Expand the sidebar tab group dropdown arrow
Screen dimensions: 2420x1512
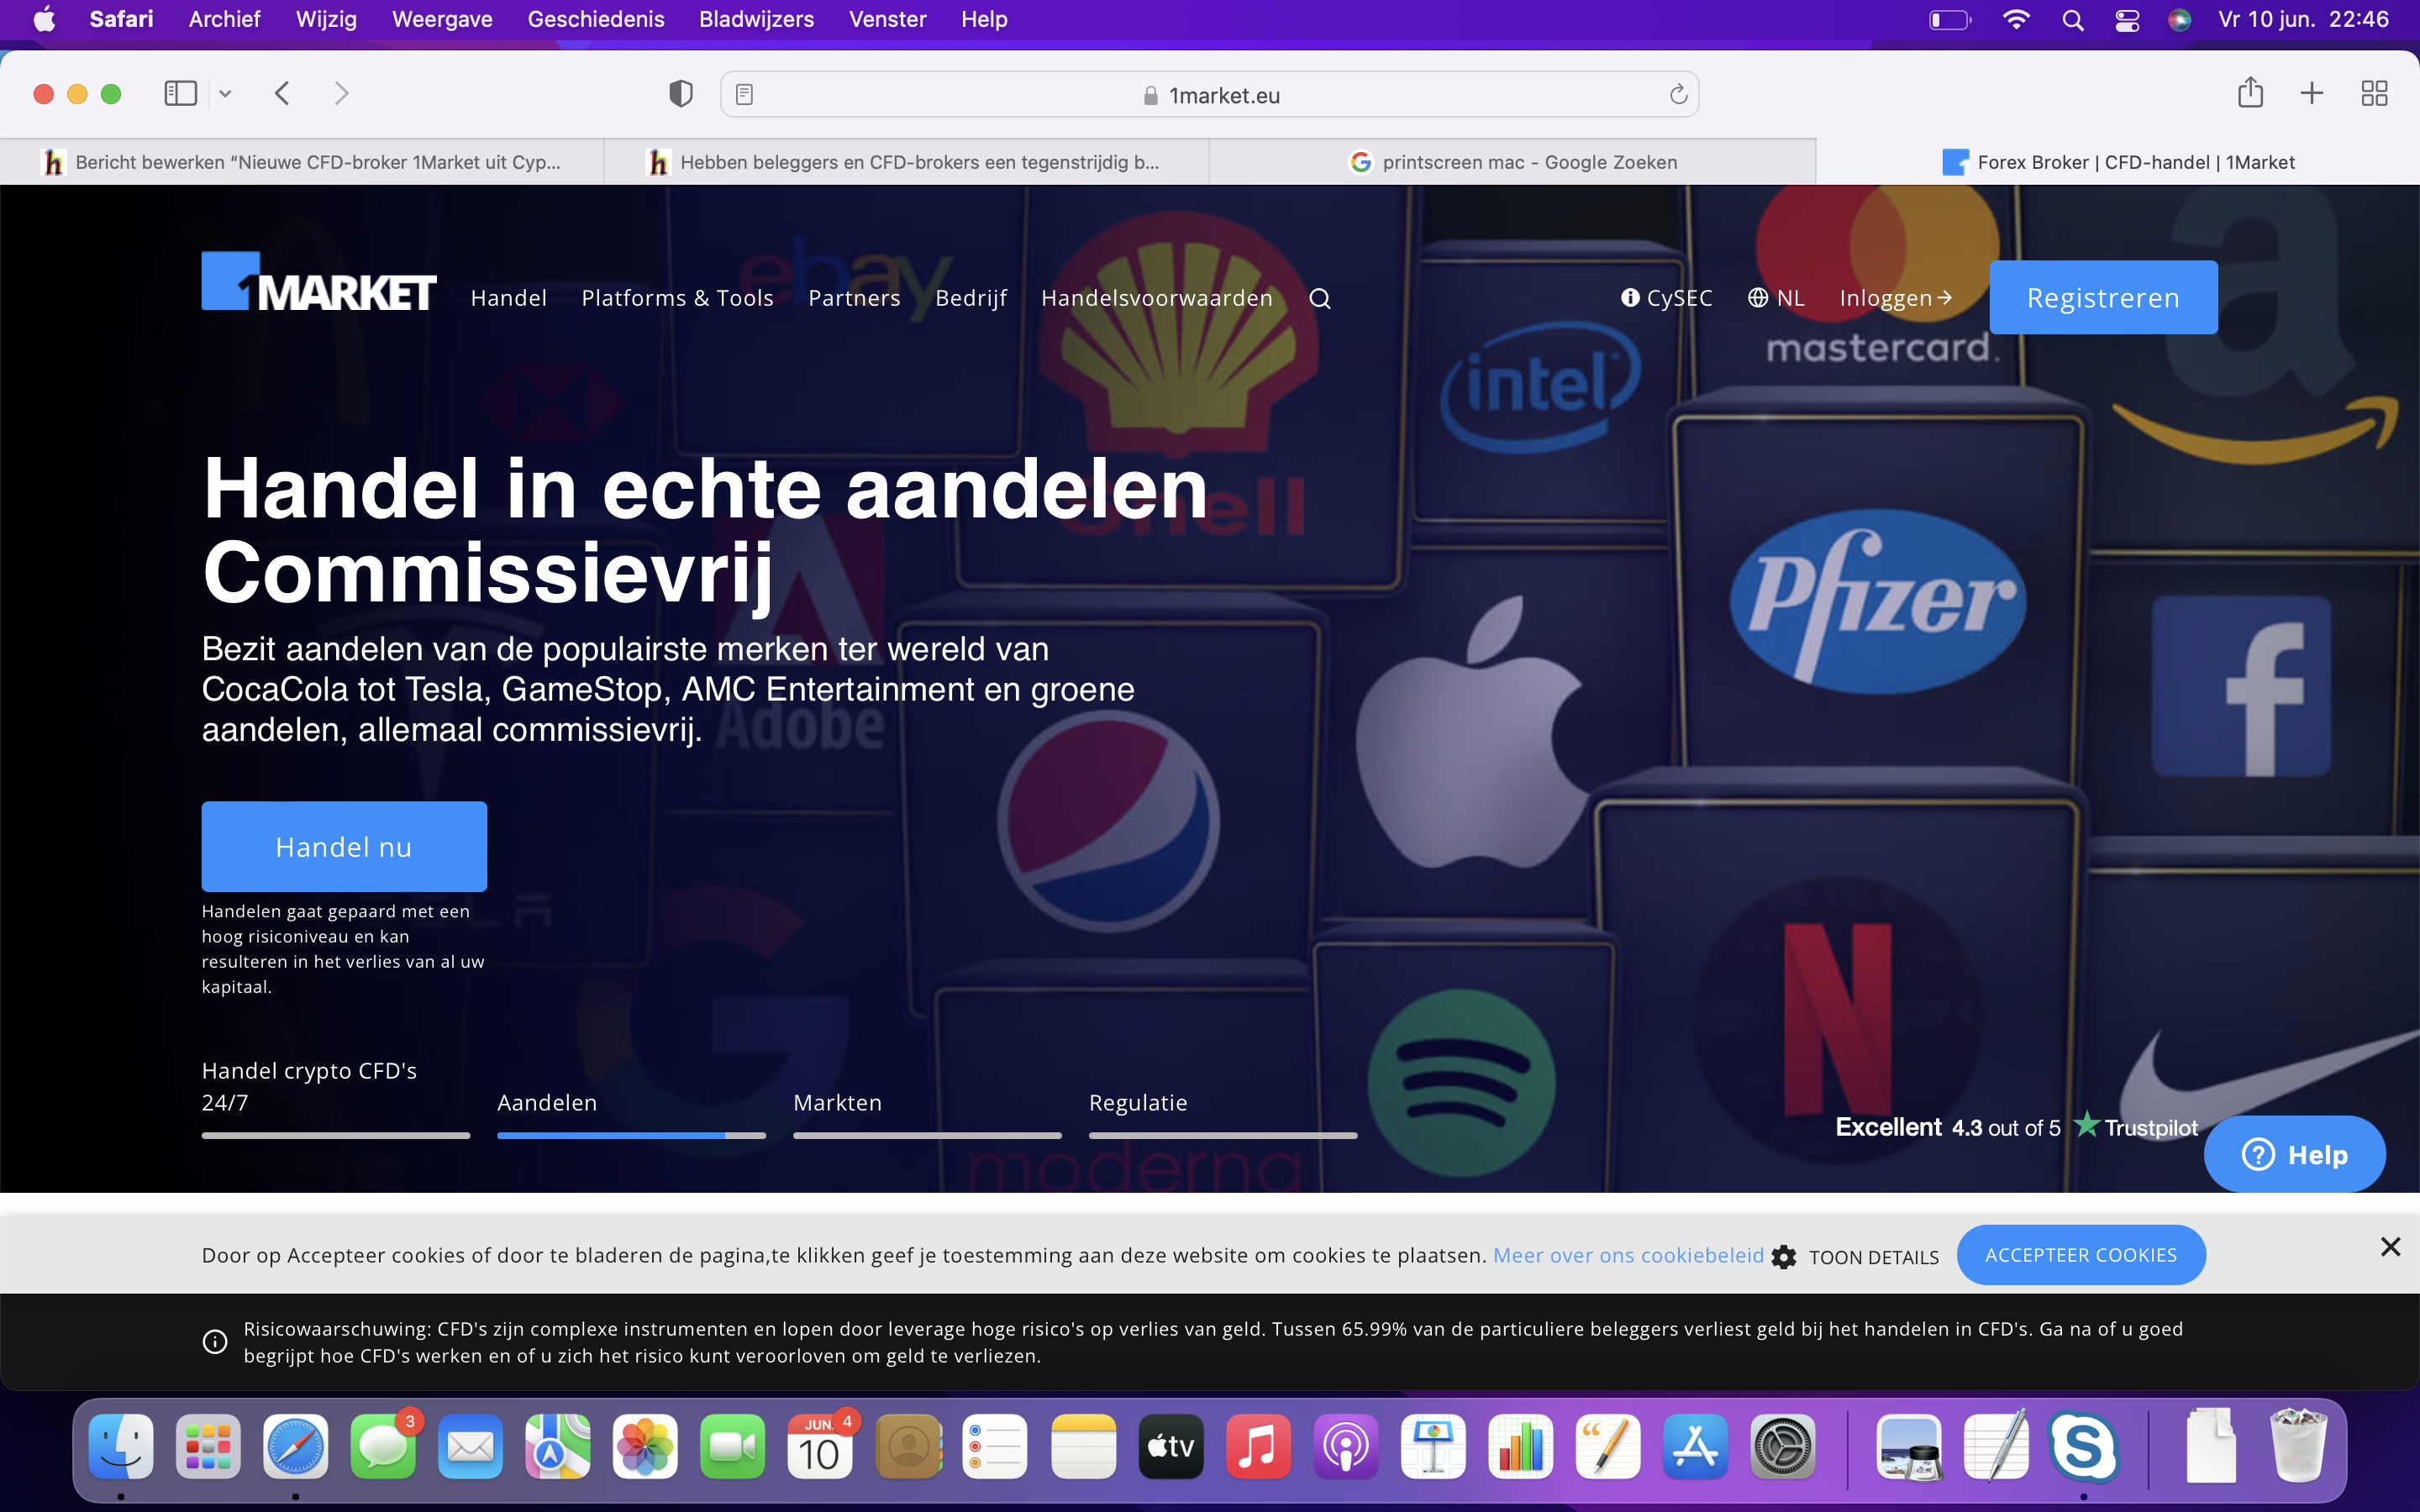(225, 93)
